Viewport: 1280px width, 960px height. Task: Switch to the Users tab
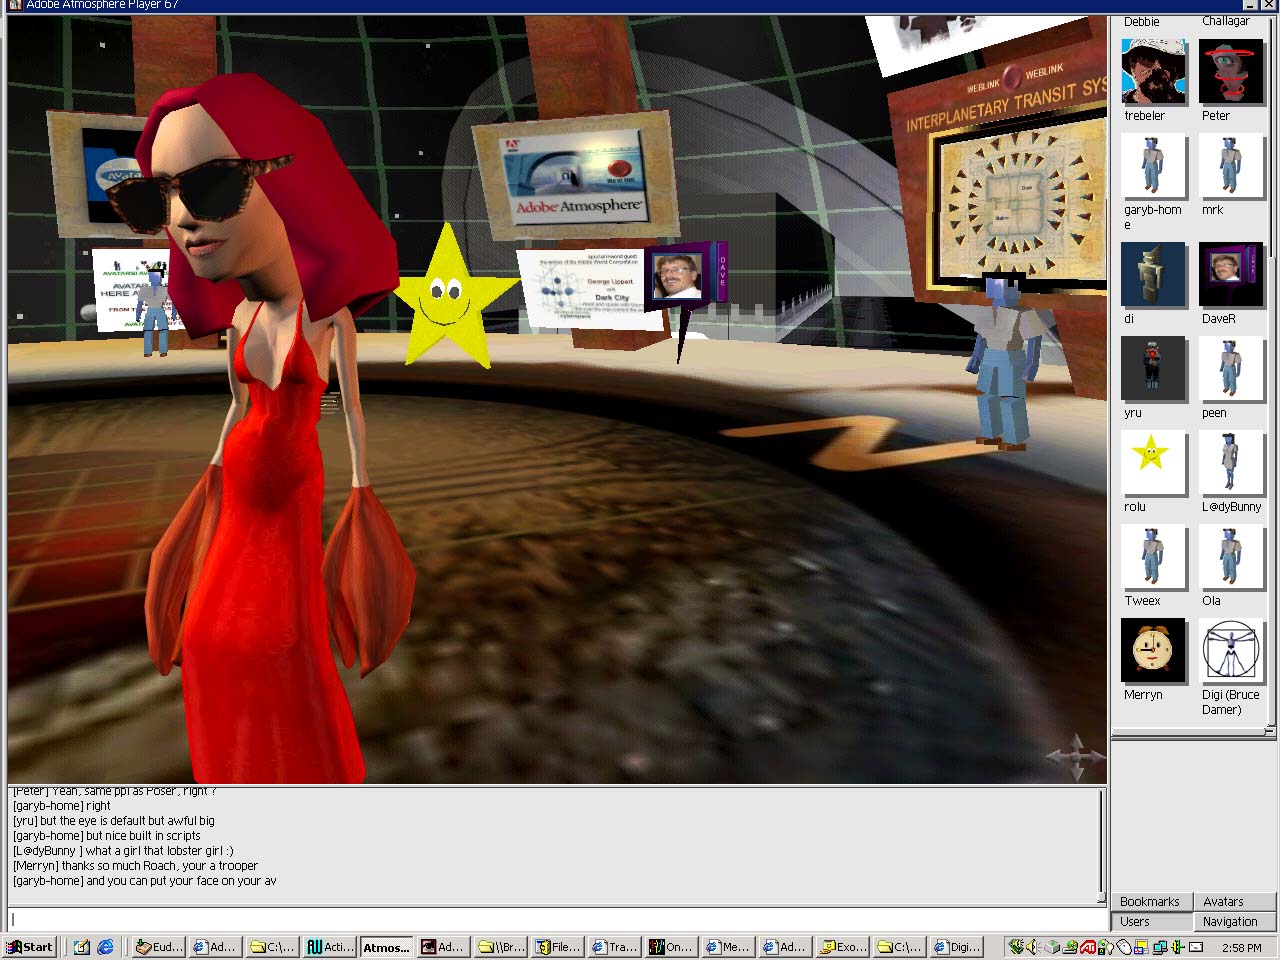point(1151,922)
